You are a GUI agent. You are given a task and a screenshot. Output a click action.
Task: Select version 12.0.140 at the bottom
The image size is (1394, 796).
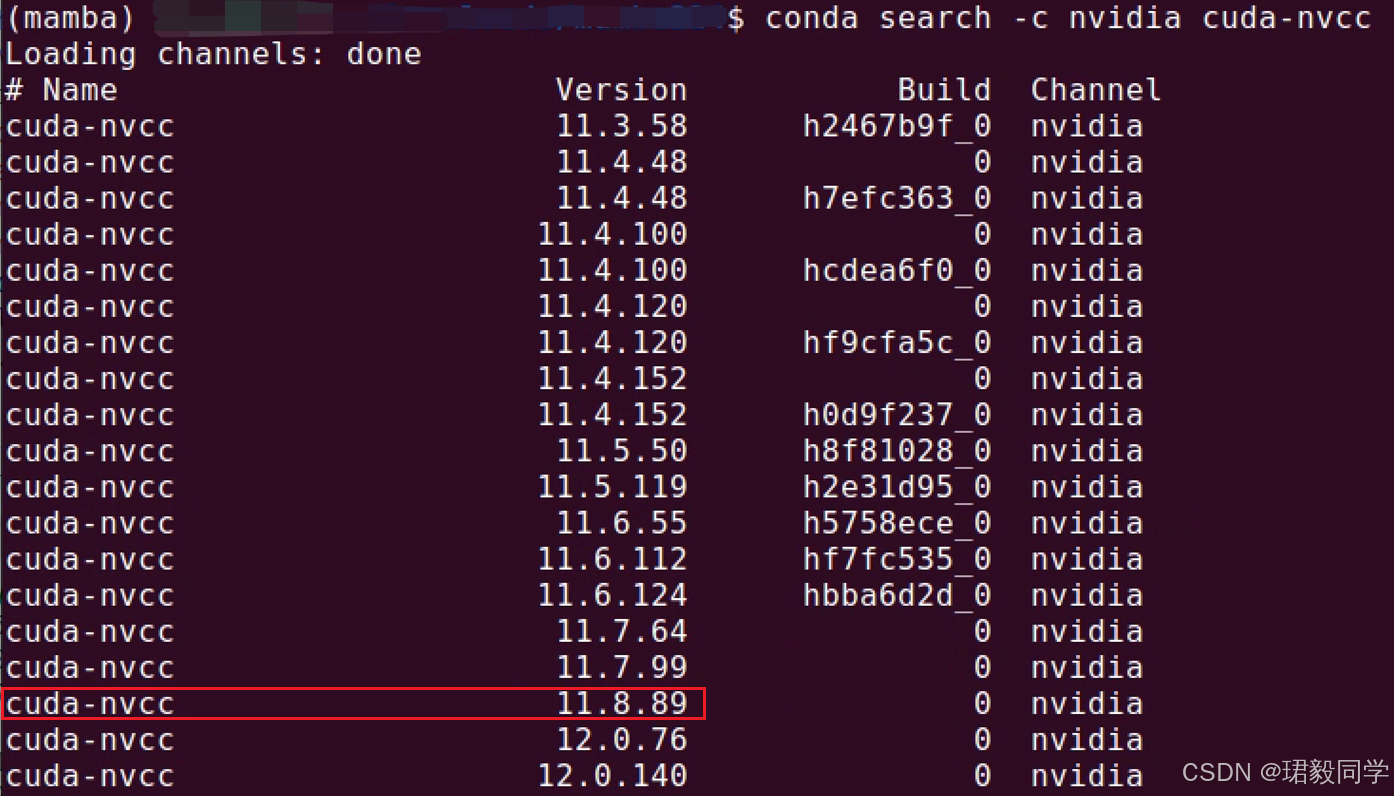613,775
